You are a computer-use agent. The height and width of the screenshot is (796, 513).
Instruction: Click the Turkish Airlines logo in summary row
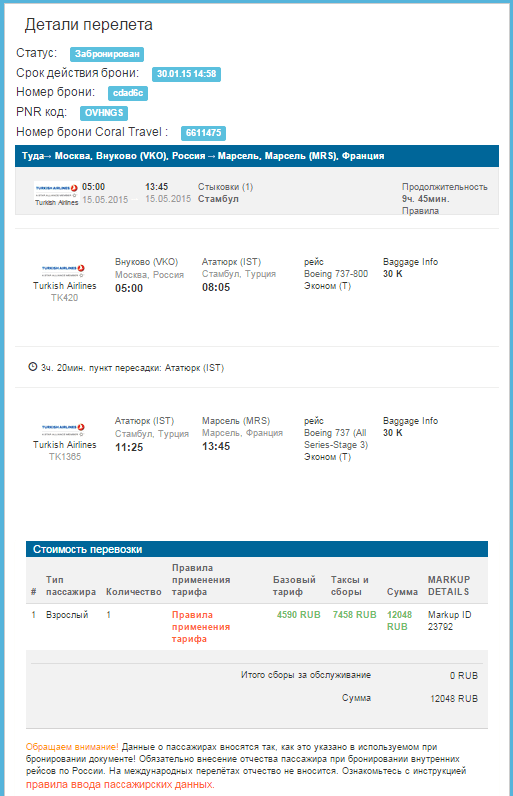click(x=56, y=194)
